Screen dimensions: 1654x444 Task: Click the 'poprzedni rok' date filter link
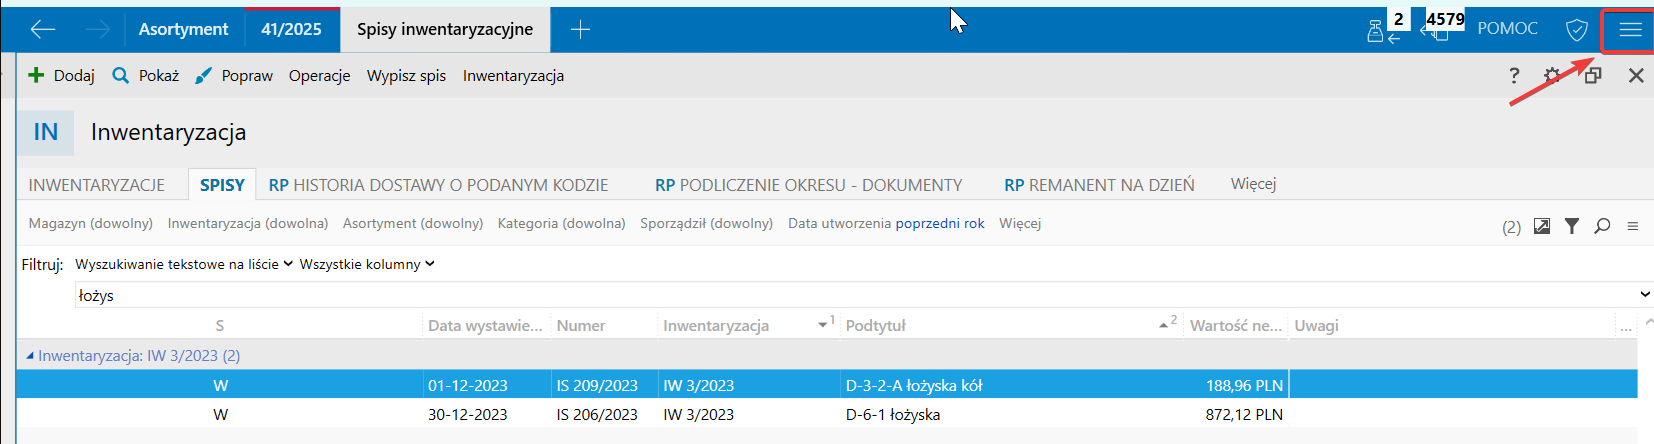[939, 223]
